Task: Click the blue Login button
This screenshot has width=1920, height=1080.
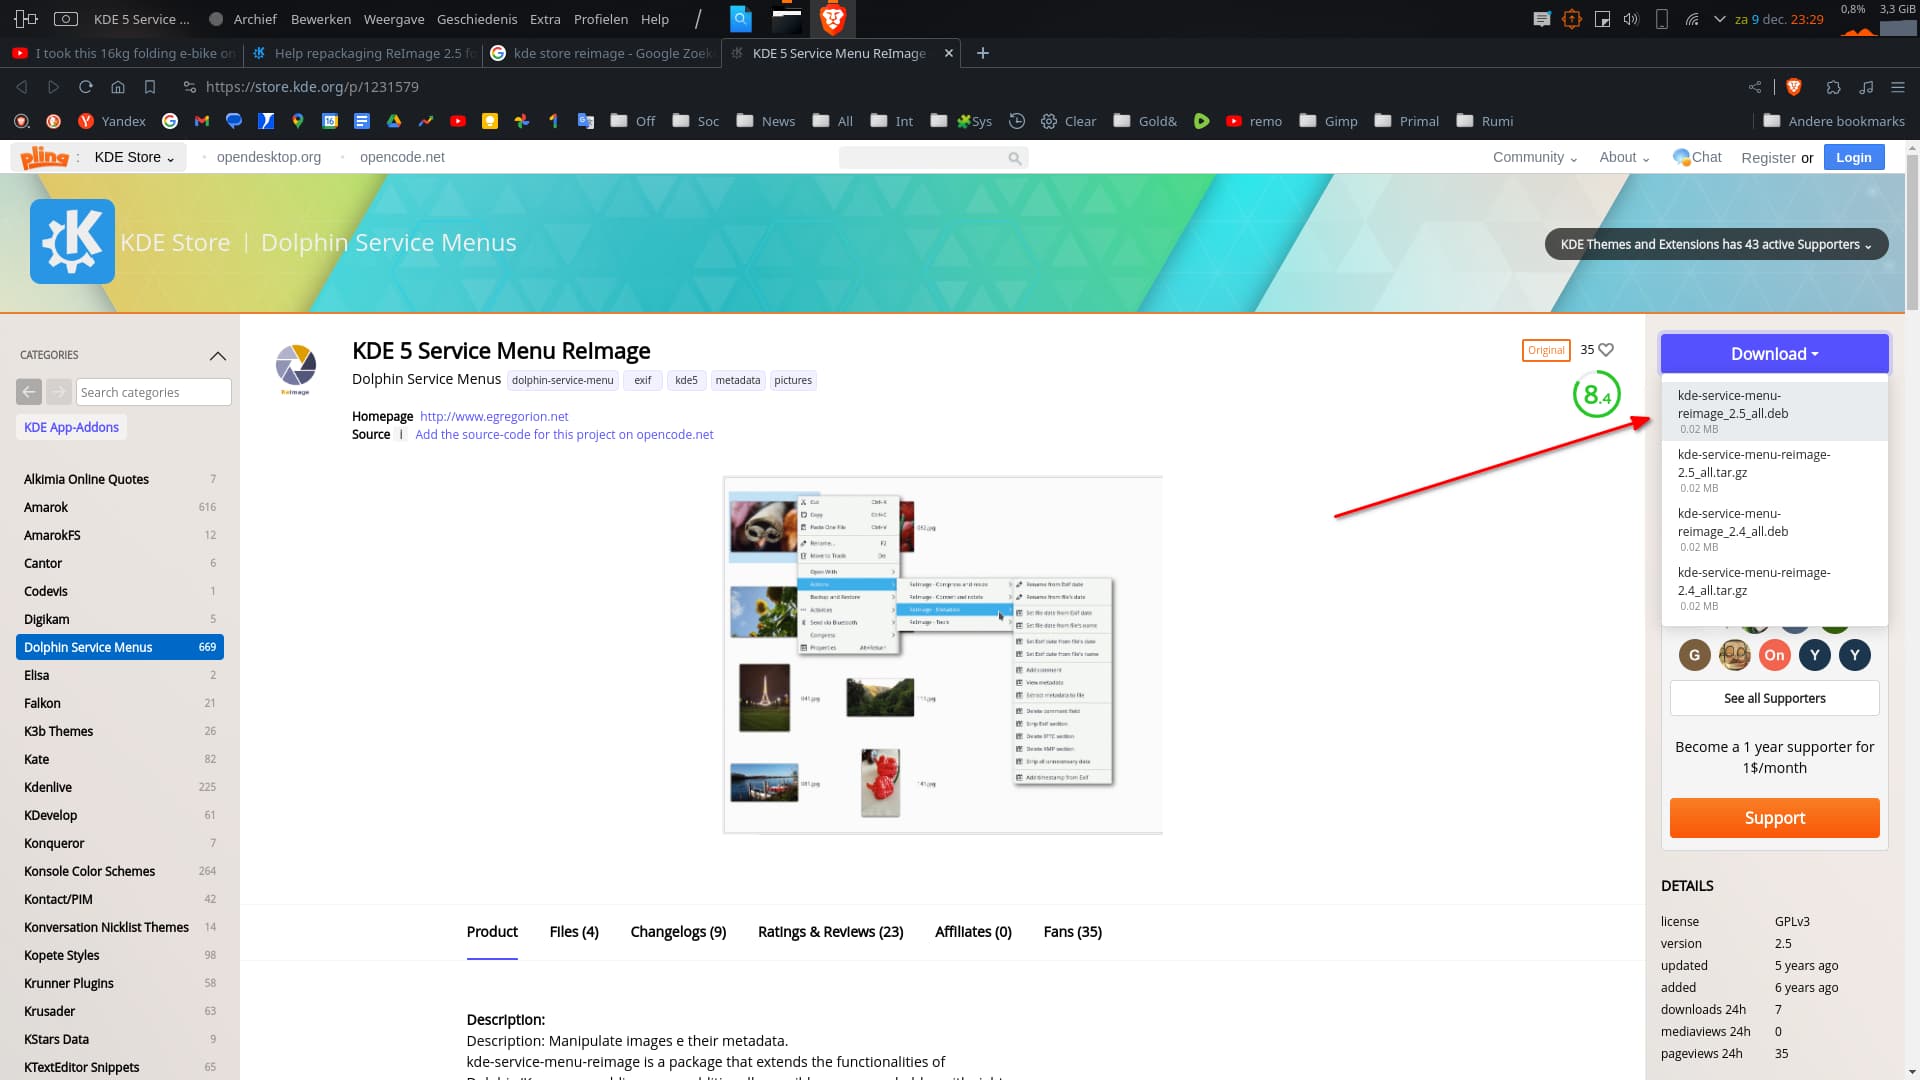Action: point(1854,157)
